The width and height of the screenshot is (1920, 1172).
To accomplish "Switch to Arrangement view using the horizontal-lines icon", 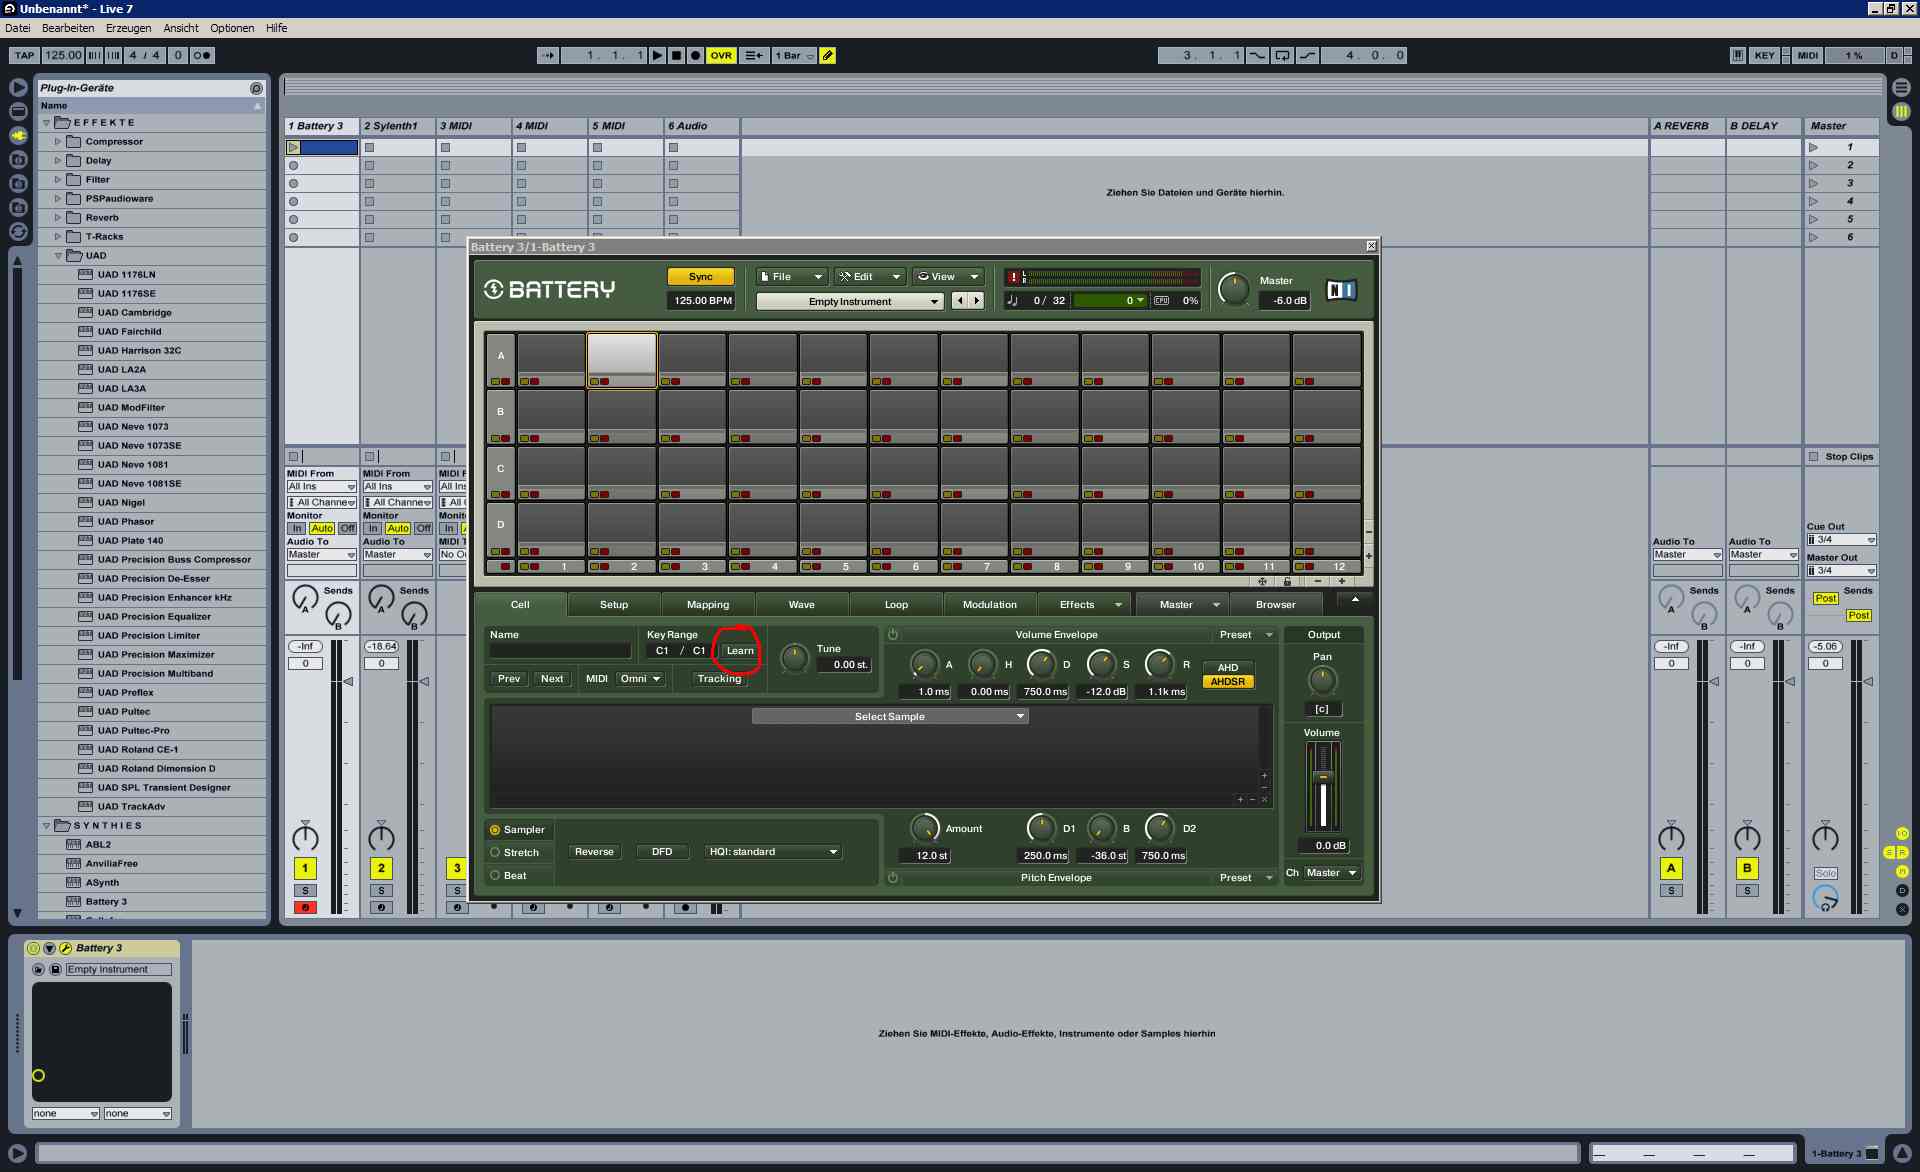I will [1901, 88].
